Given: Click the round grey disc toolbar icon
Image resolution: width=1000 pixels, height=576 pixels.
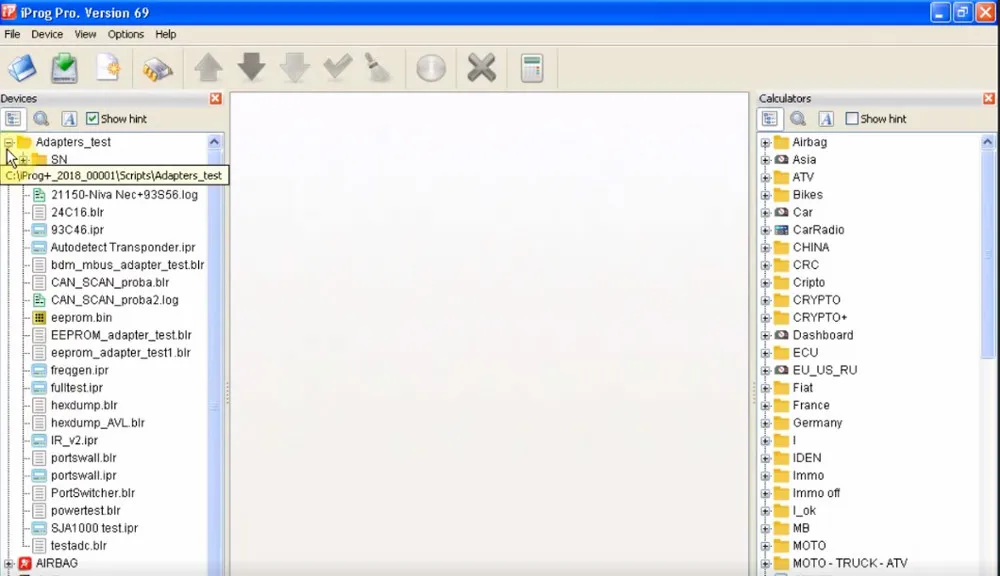Looking at the screenshot, I should [x=430, y=68].
